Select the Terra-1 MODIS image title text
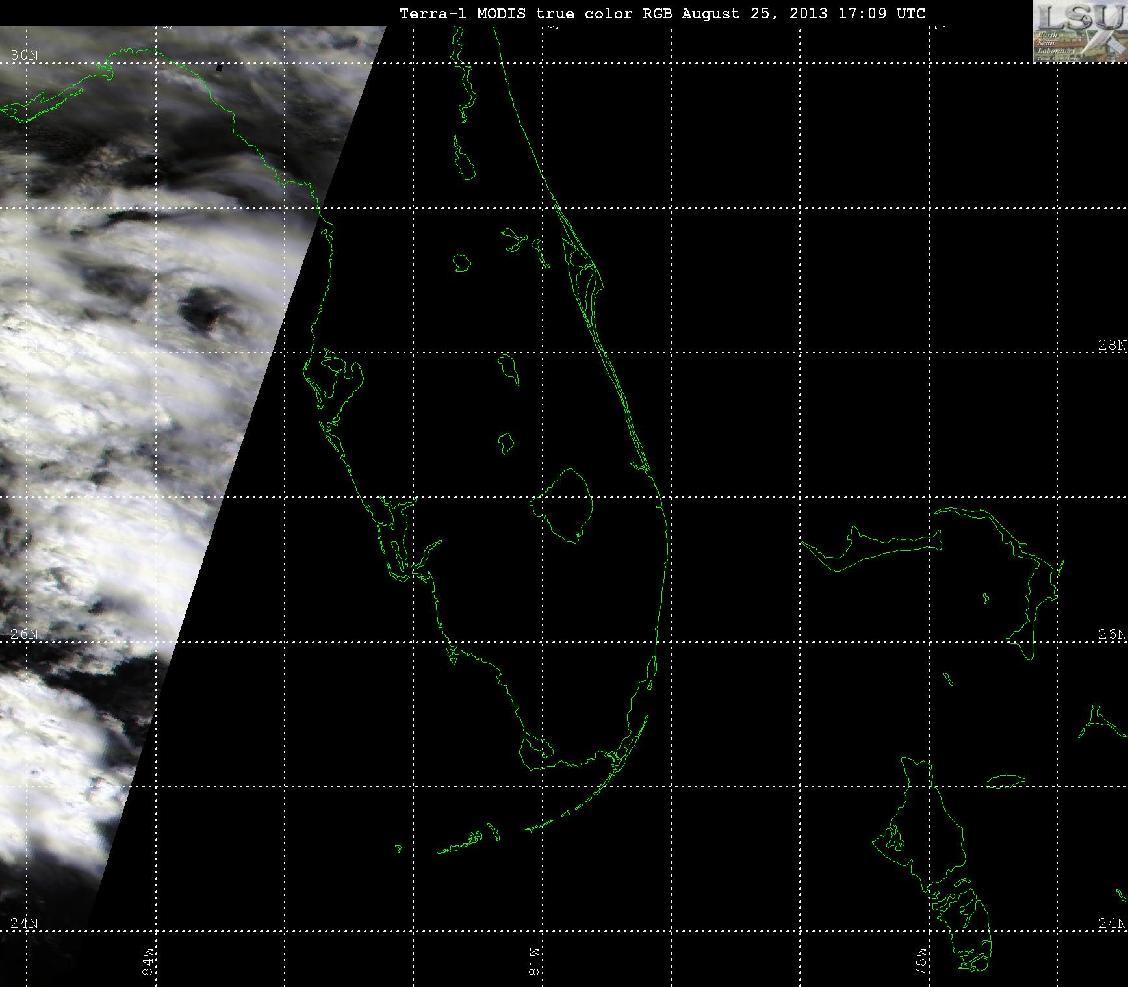This screenshot has width=1128, height=987. [x=662, y=13]
